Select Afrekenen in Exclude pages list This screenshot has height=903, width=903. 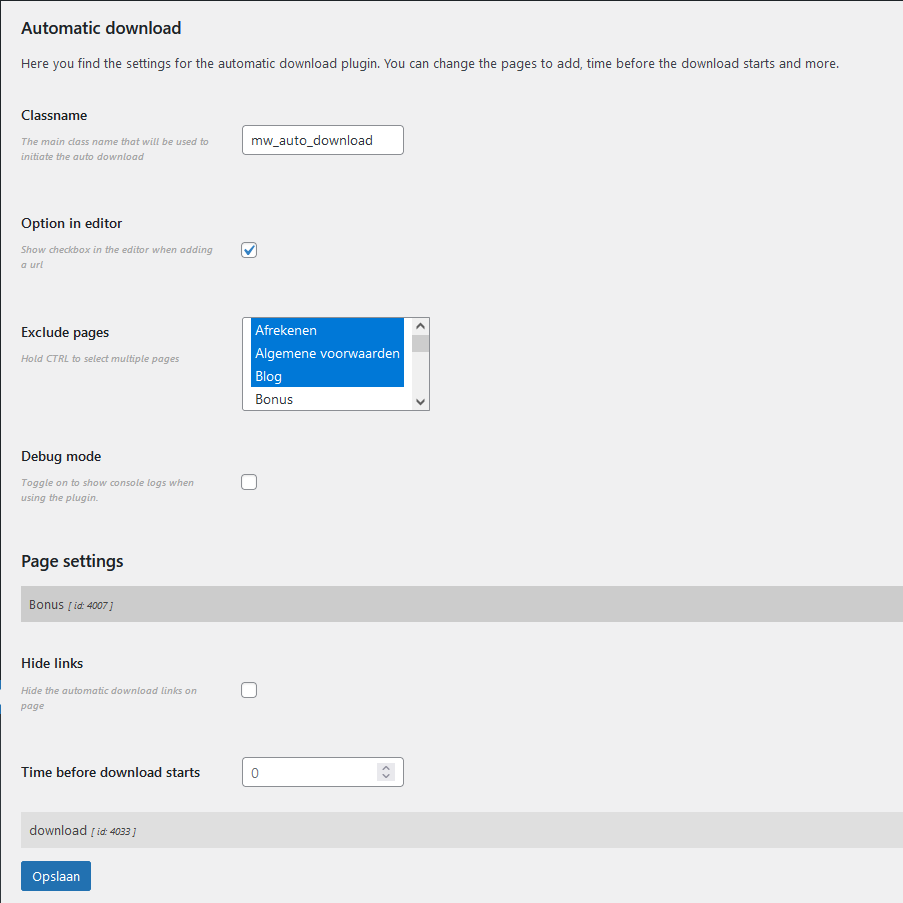click(x=327, y=330)
